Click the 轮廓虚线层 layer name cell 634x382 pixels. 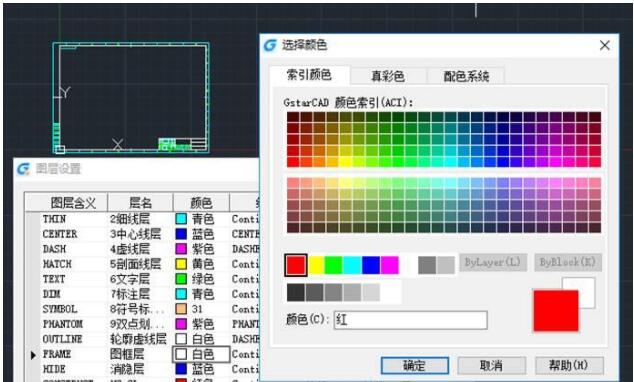138,339
